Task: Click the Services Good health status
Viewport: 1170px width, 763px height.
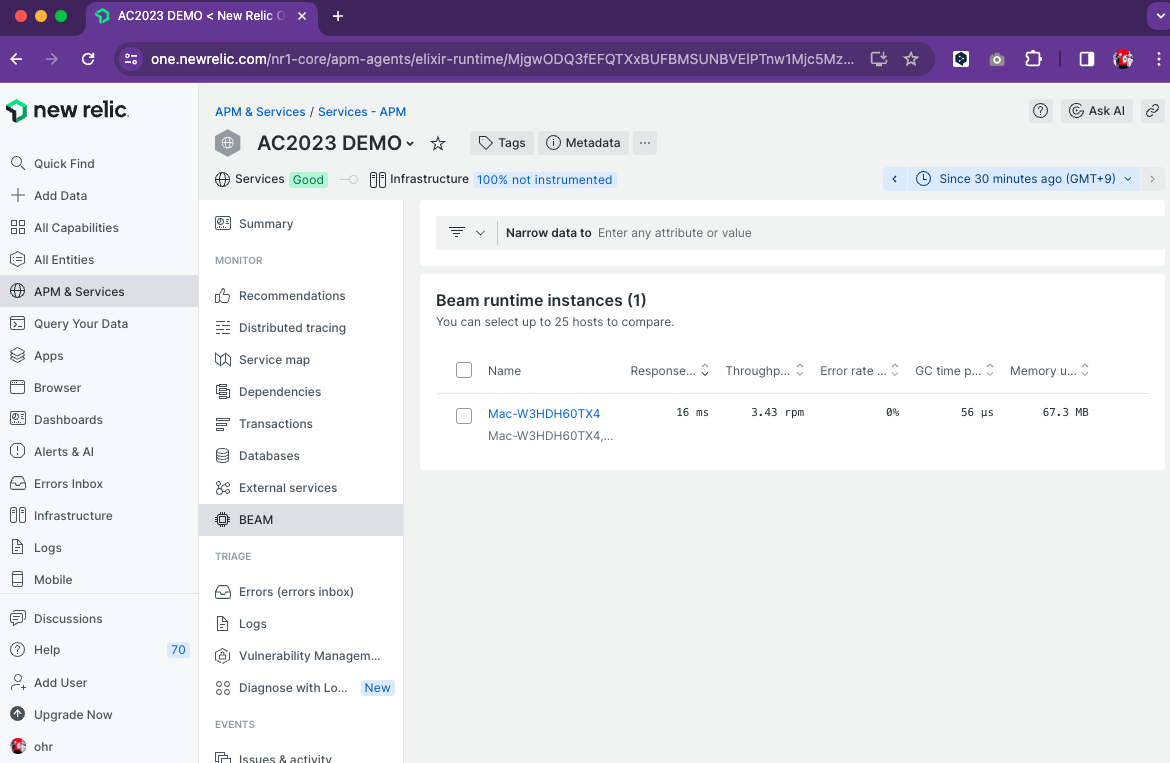Action: click(x=271, y=180)
